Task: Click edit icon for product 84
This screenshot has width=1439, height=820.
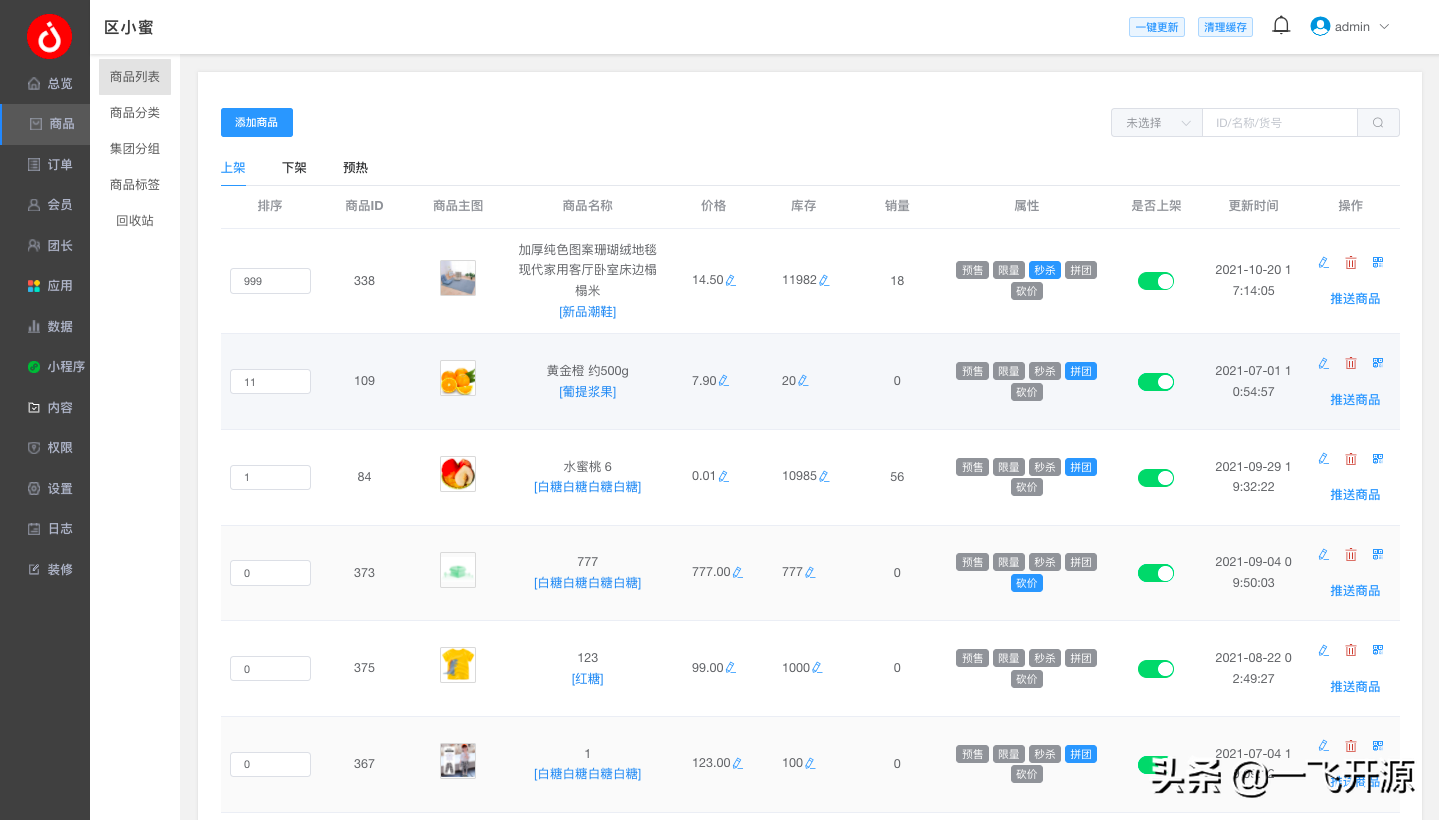Action: click(1324, 459)
